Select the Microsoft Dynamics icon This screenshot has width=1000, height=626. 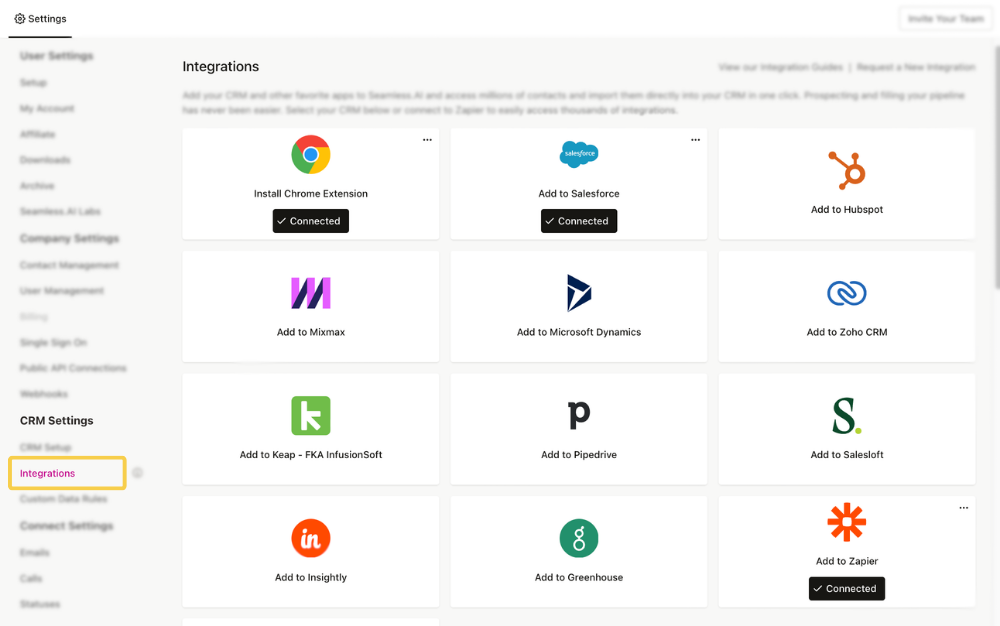point(578,292)
